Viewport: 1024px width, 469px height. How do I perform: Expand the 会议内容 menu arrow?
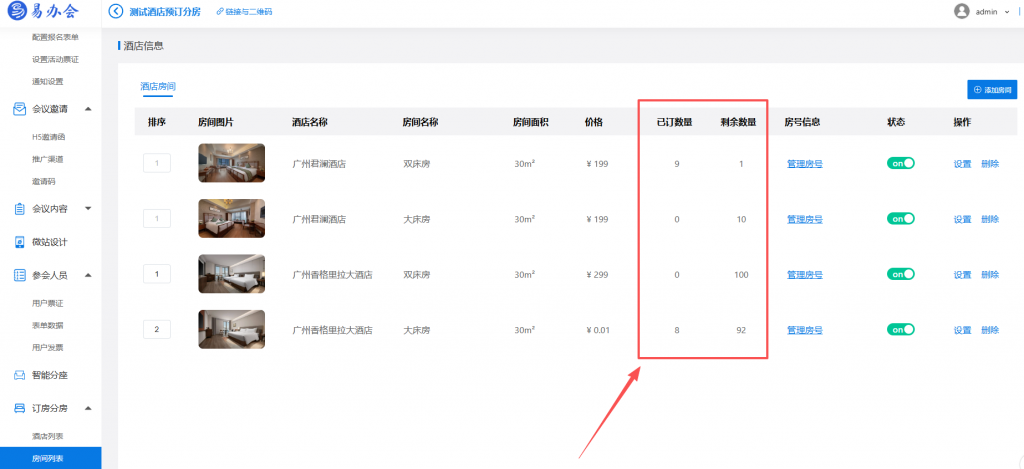pyautogui.click(x=88, y=209)
